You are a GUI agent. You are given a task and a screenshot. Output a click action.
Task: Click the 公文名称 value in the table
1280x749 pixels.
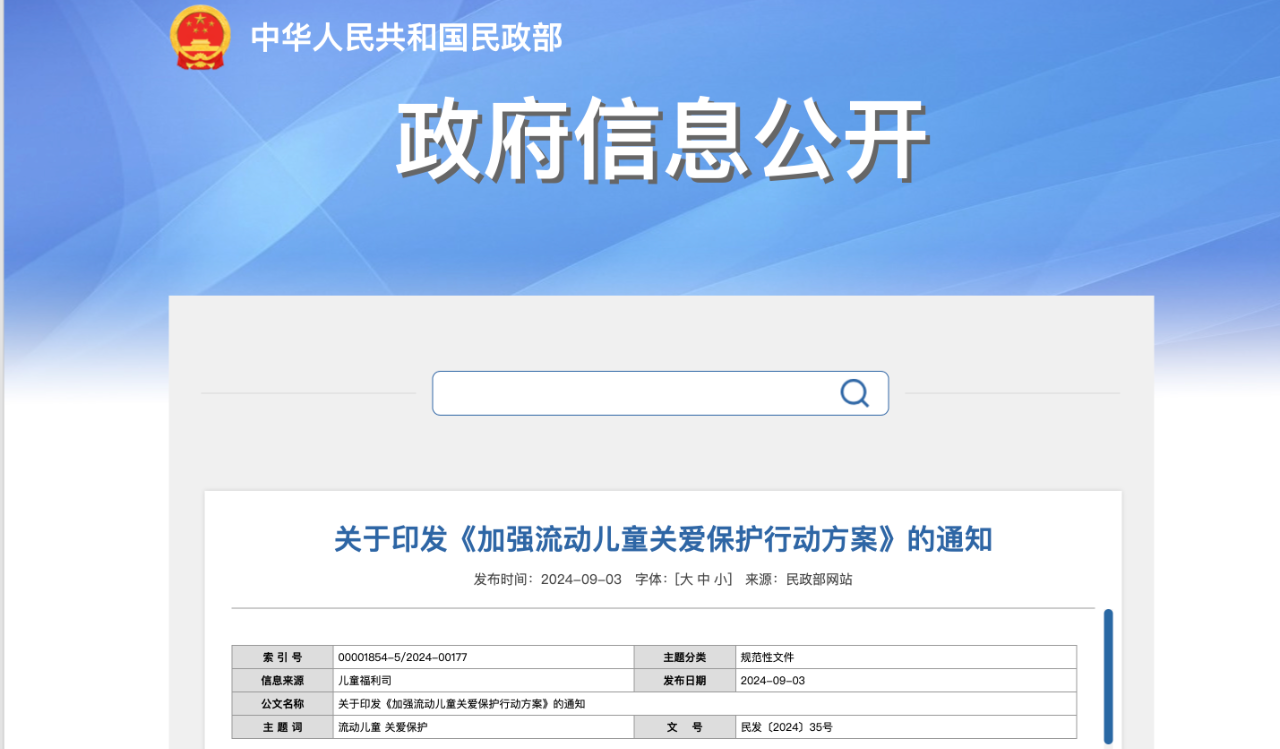(x=461, y=703)
